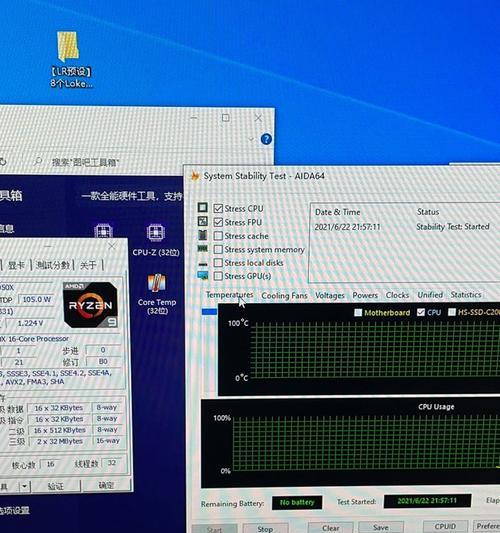Click the blue help question mark icon
The height and width of the screenshot is (533, 500).
click(266, 139)
